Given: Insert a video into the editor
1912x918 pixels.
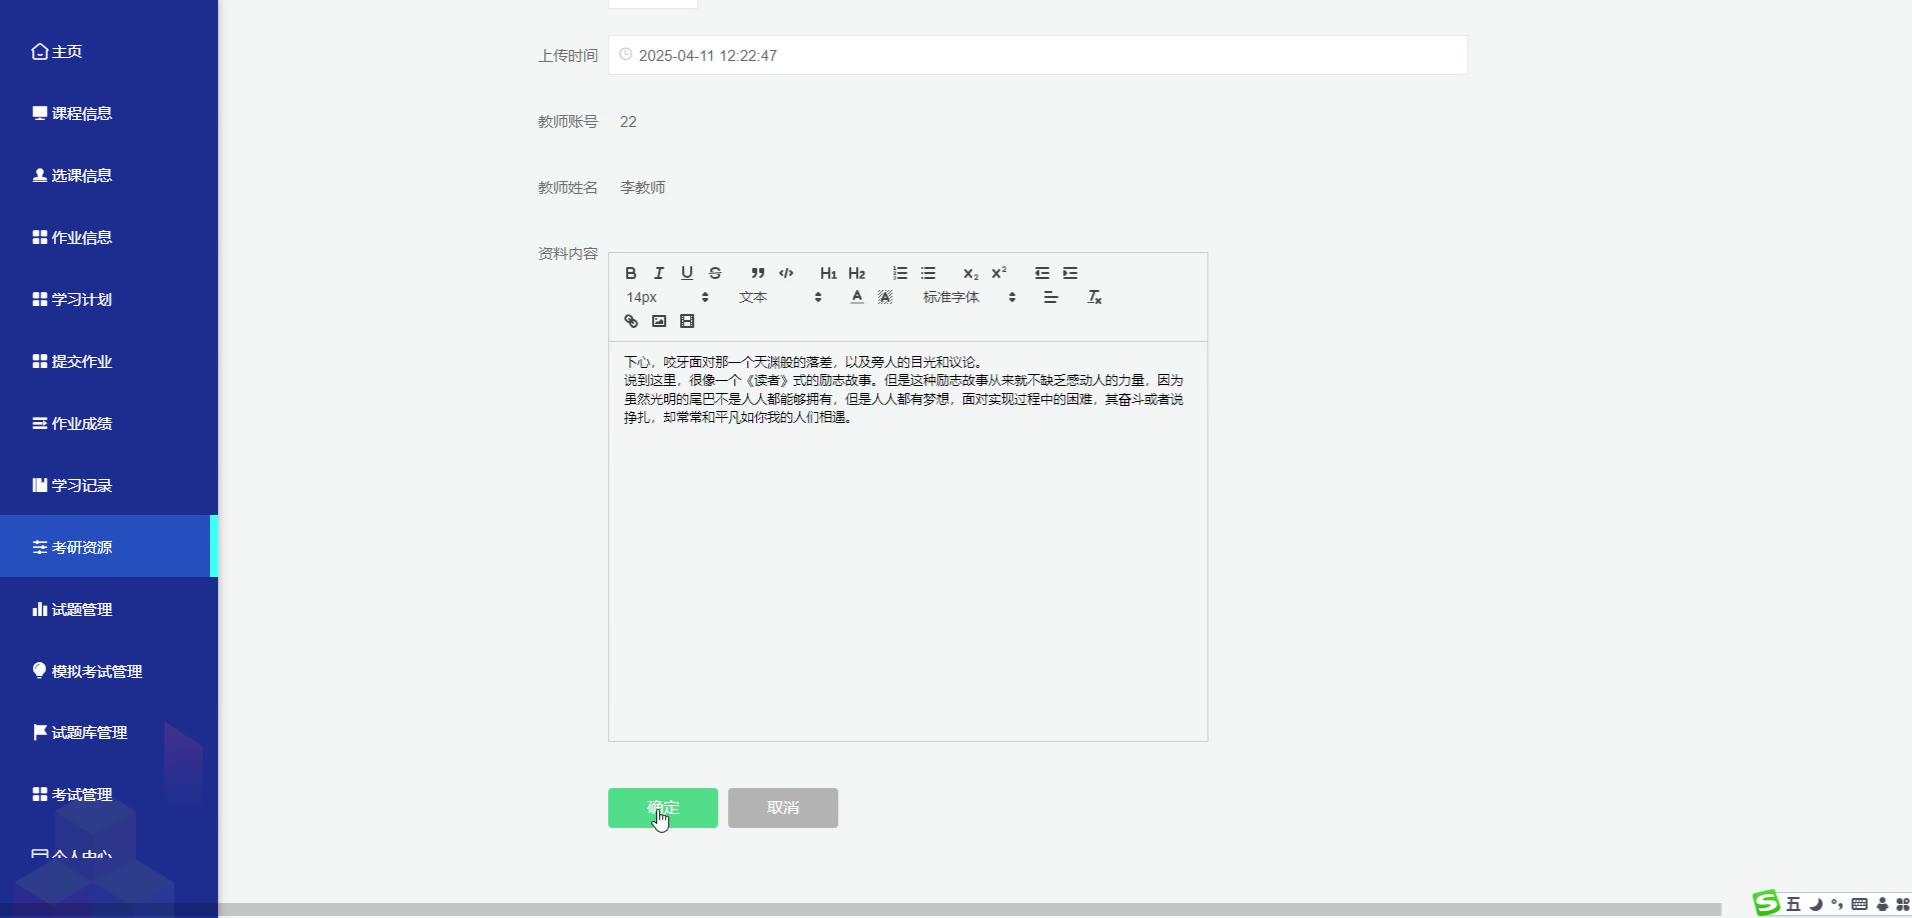Looking at the screenshot, I should point(686,321).
